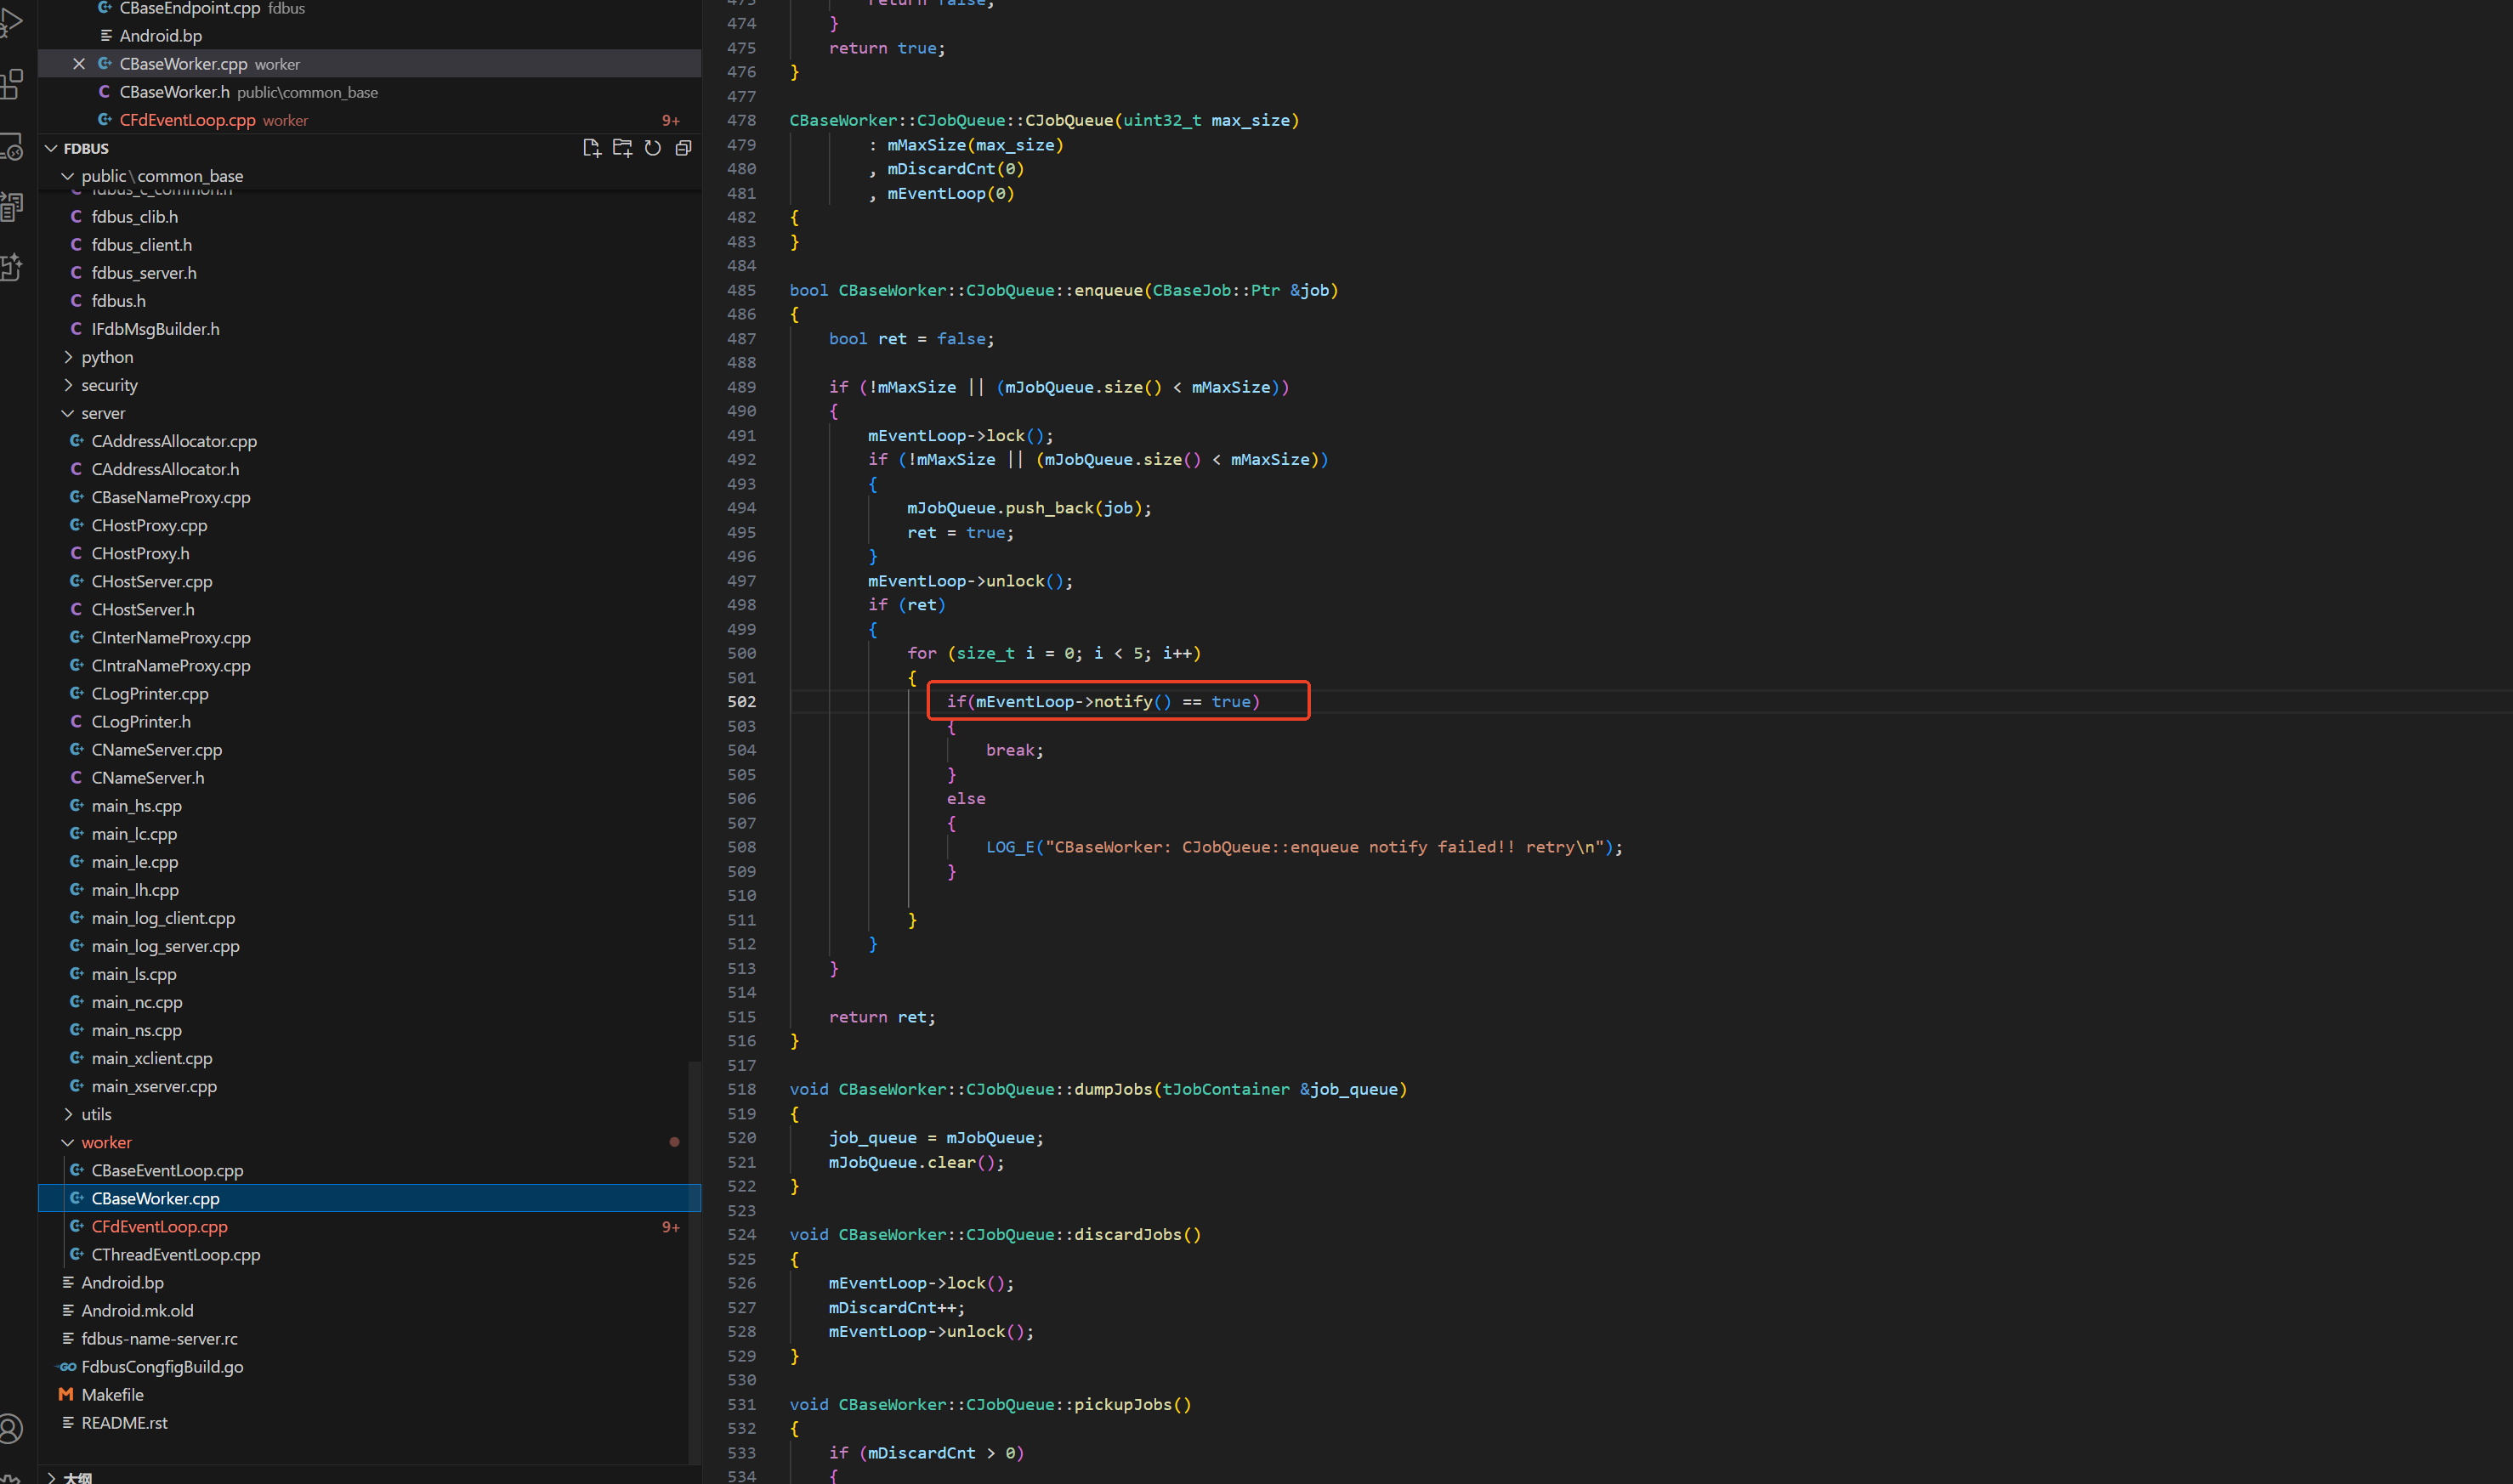Viewport: 2513px width, 1484px height.
Task: Click line number 502 in the gutter
Action: tap(742, 702)
